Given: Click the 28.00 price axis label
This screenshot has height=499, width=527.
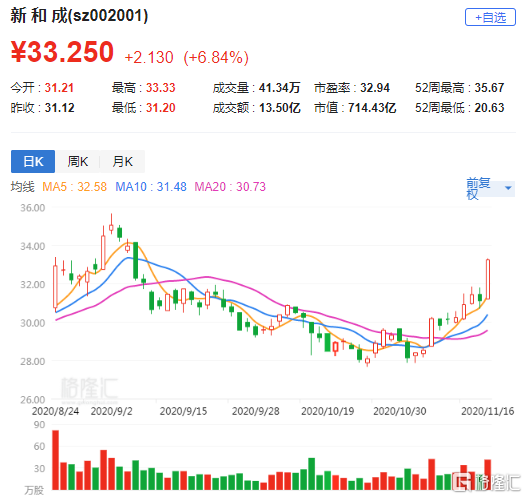Looking at the screenshot, I should pos(33,362).
